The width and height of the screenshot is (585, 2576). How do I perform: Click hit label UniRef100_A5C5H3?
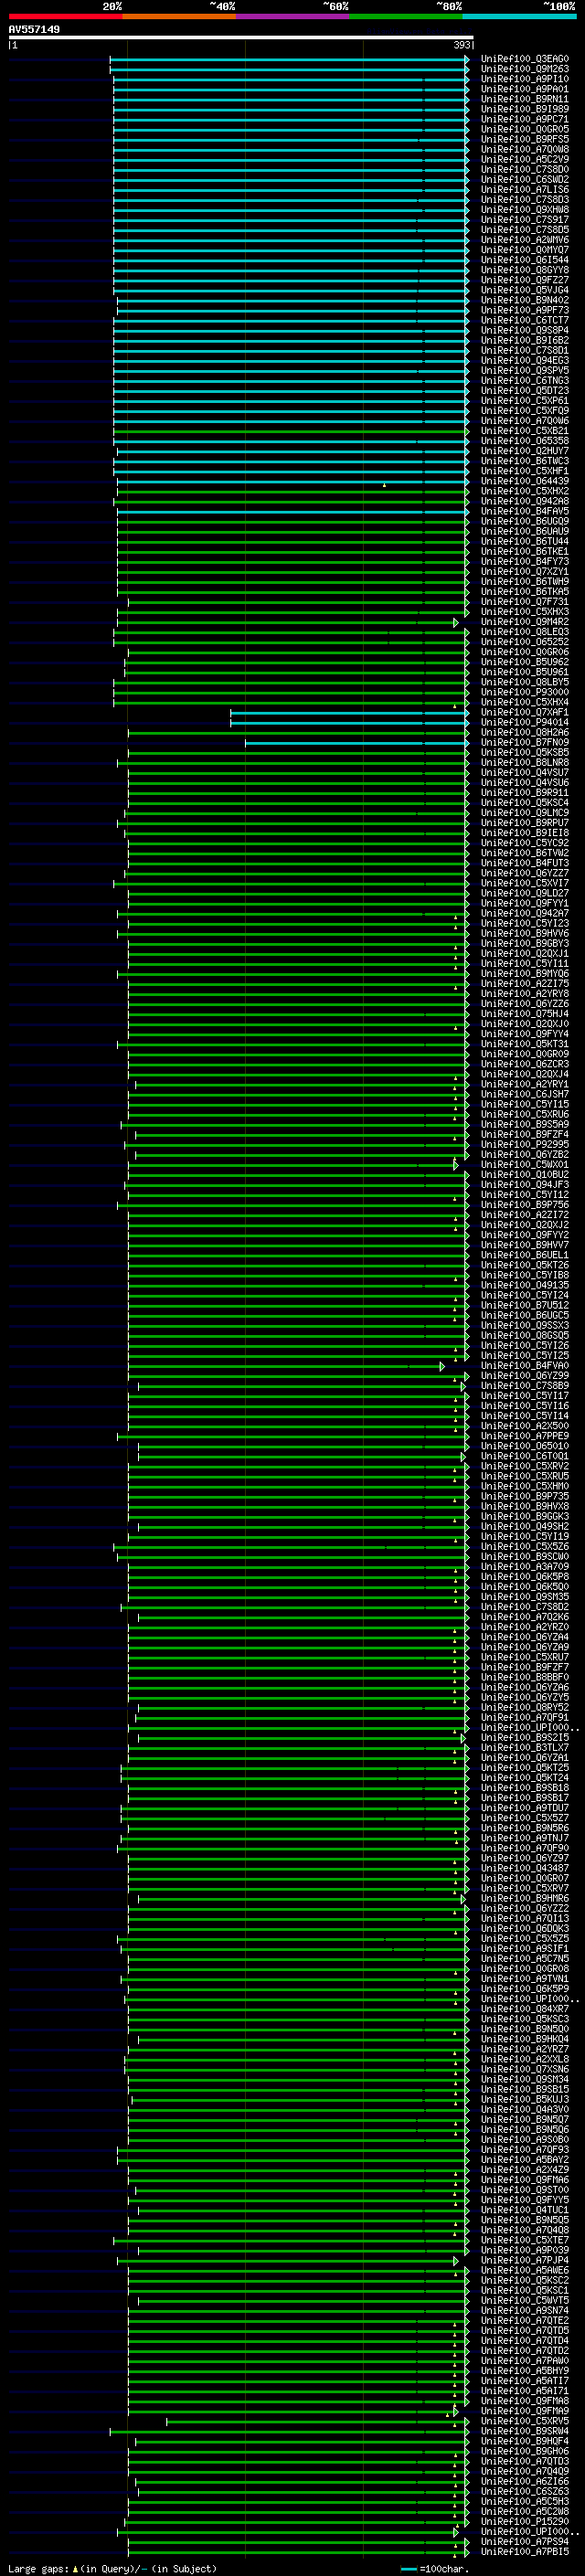[x=525, y=2502]
